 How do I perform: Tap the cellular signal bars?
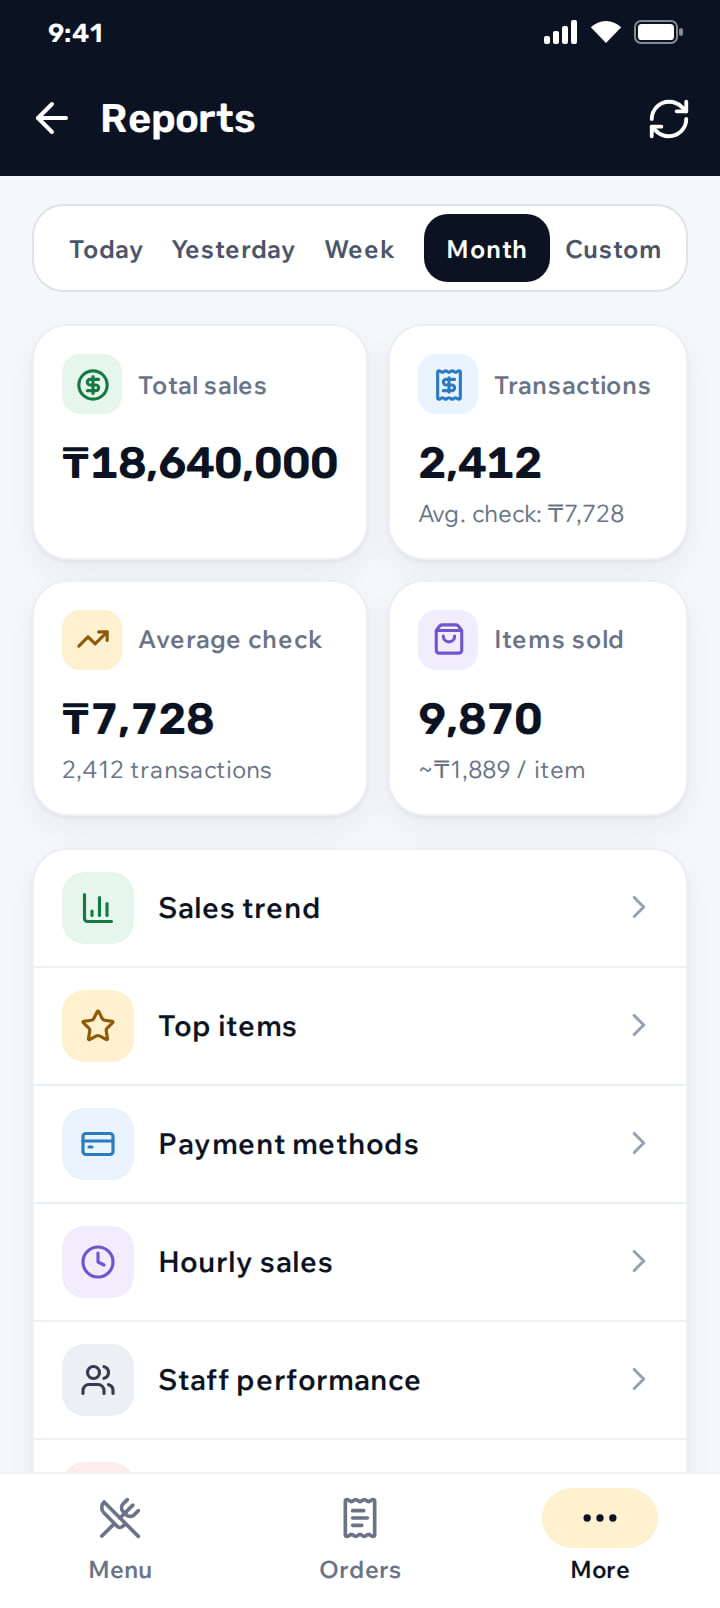click(x=561, y=33)
